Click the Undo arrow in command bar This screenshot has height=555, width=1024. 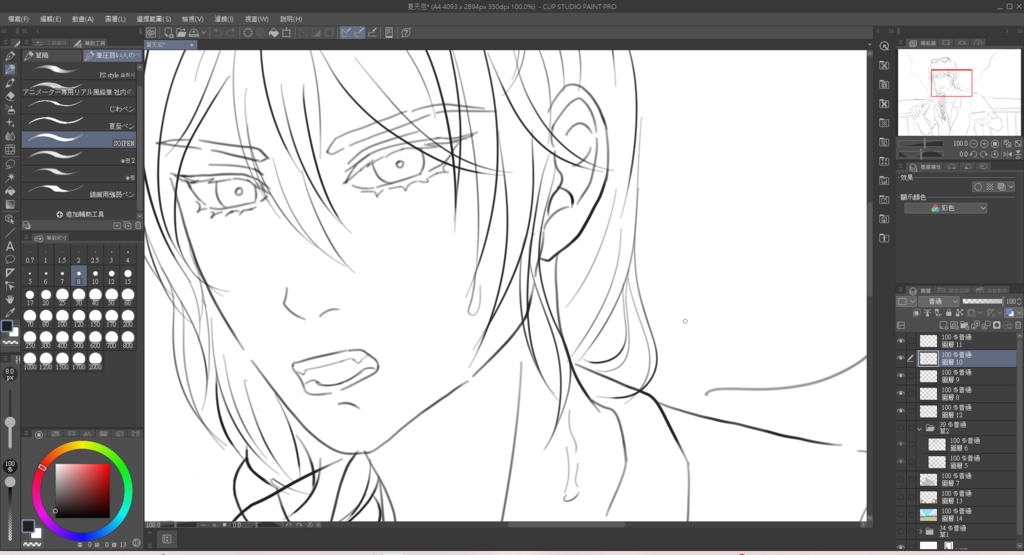[x=217, y=32]
